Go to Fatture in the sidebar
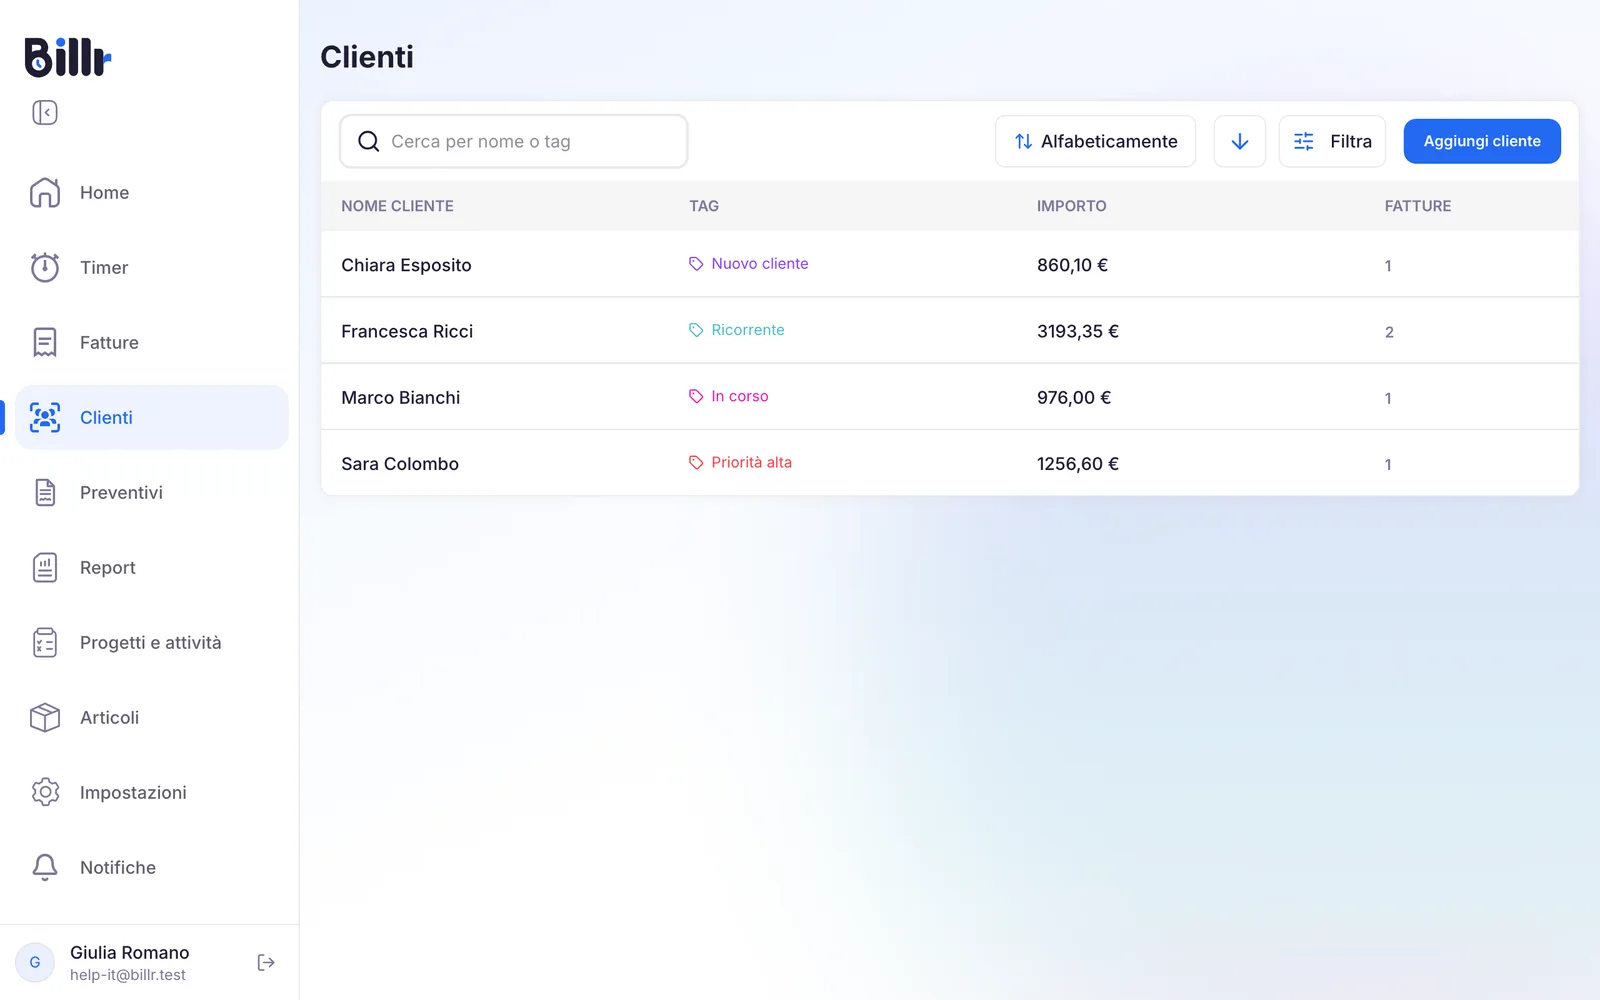This screenshot has height=1000, width=1600. [152, 342]
